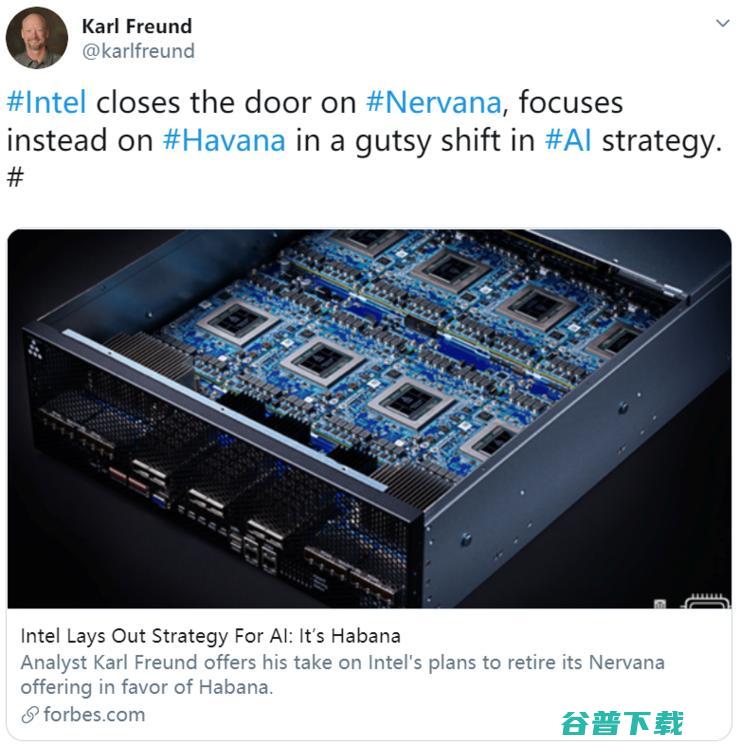Open the Karl Freund display name
The image size is (740, 745).
137,26
